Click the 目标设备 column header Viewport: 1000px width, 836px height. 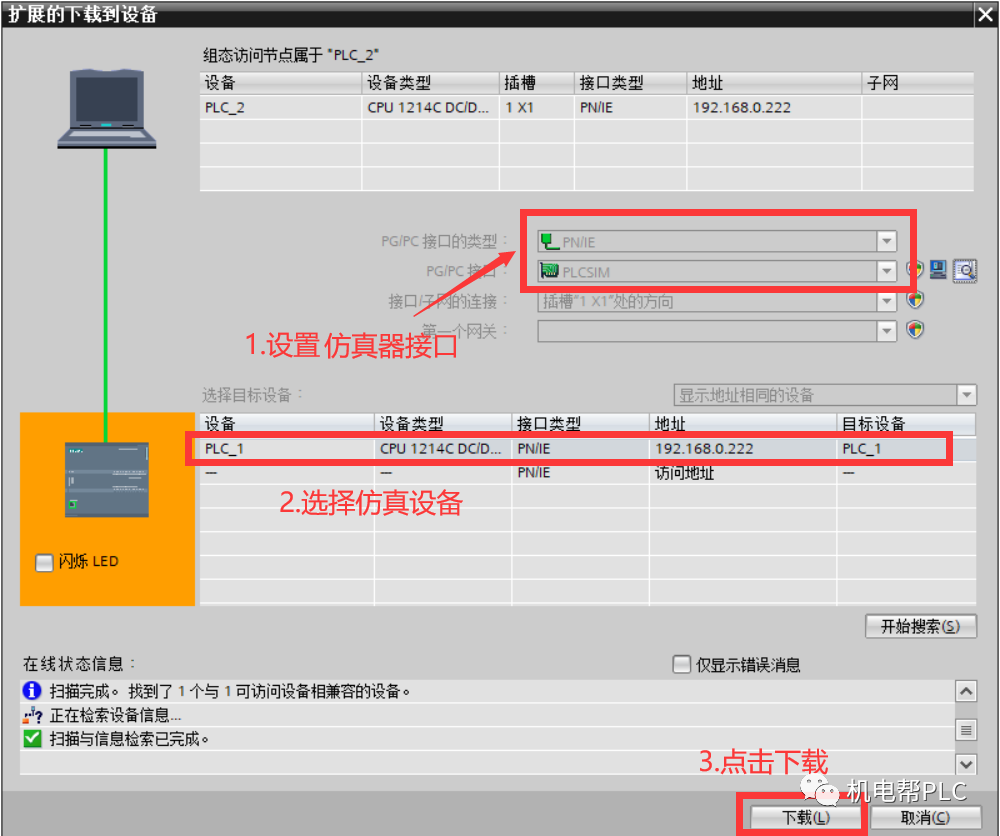point(906,424)
